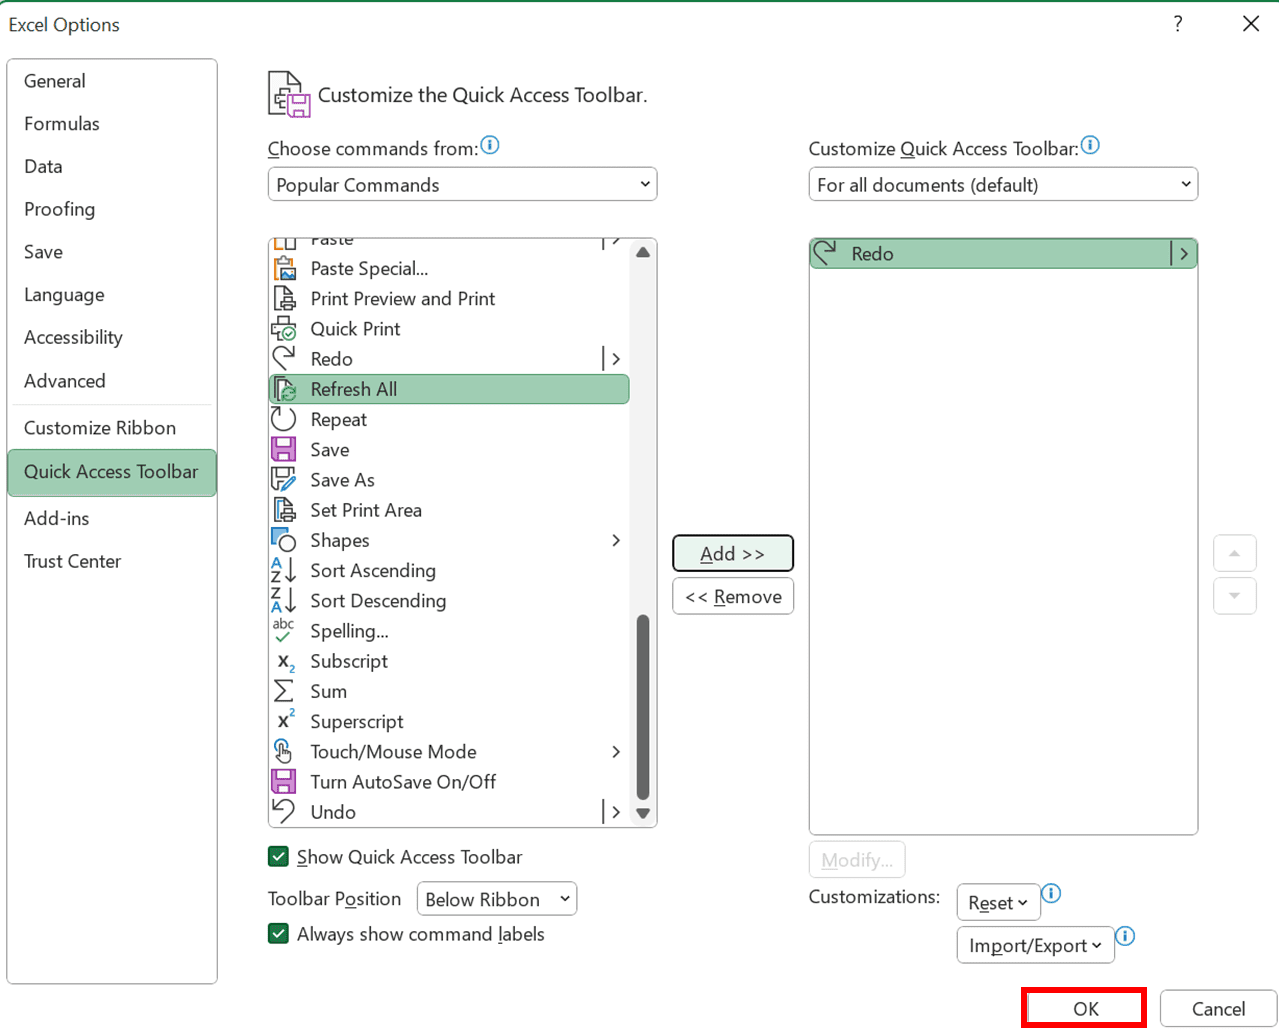Expand the Shapes submenu arrow

(x=616, y=540)
